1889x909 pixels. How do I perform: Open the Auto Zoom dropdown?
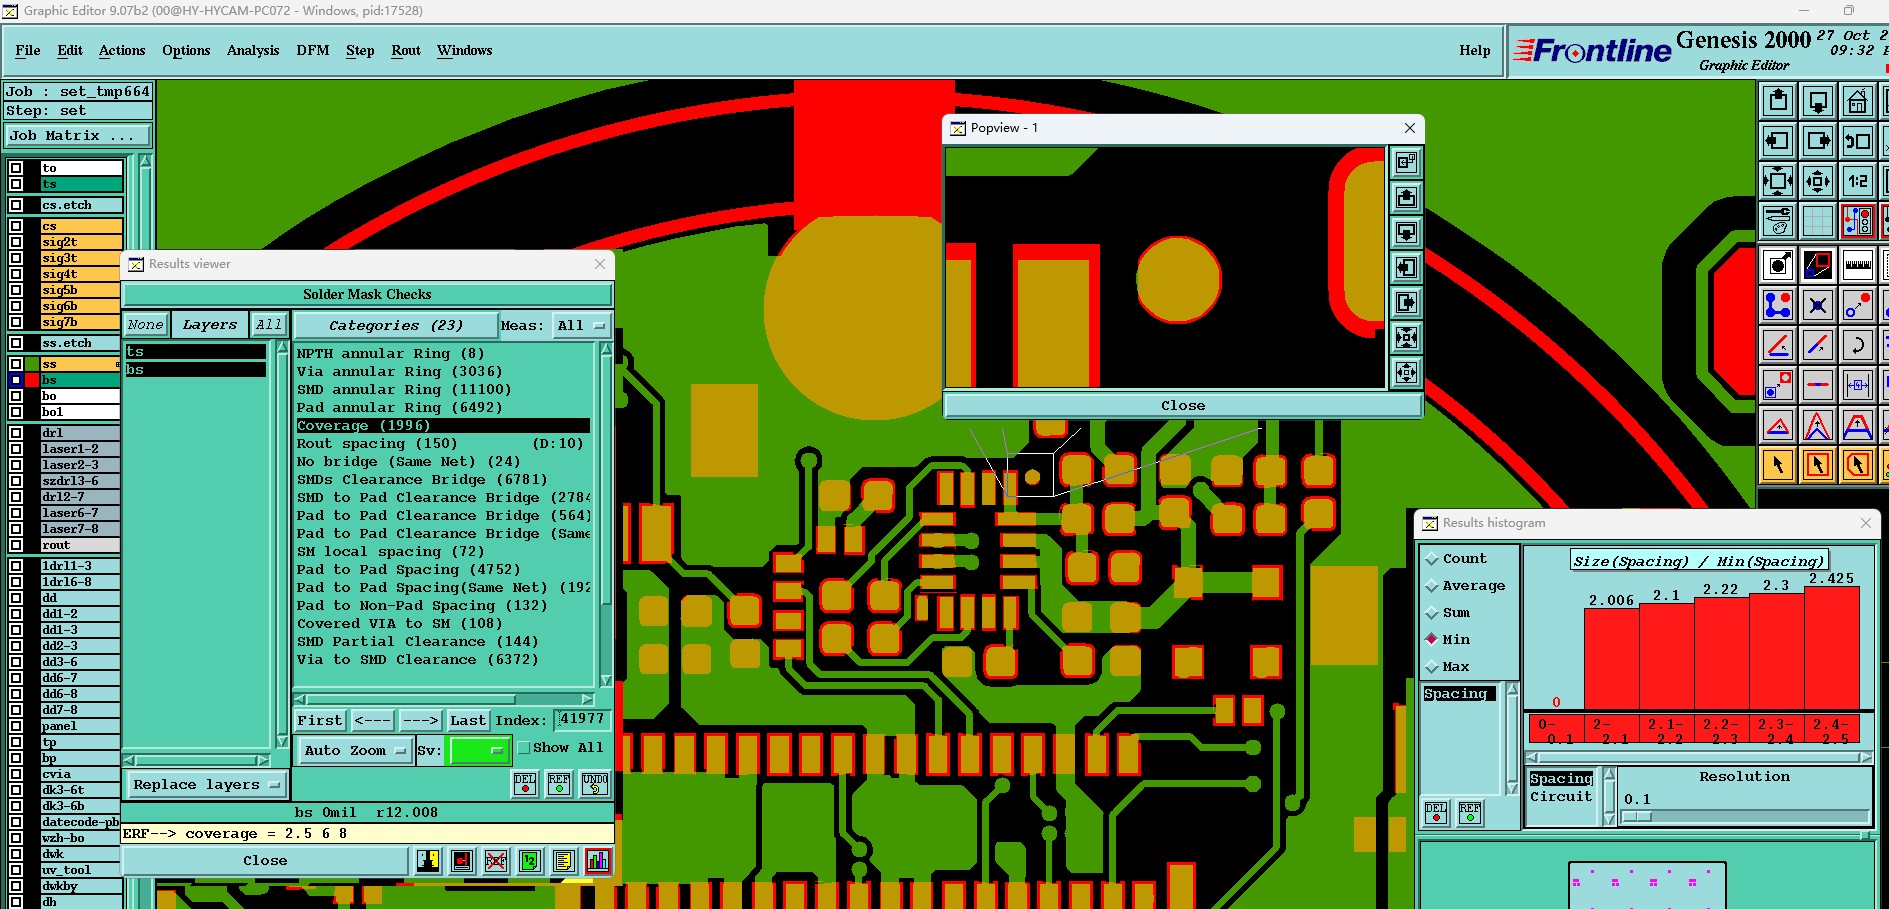355,751
